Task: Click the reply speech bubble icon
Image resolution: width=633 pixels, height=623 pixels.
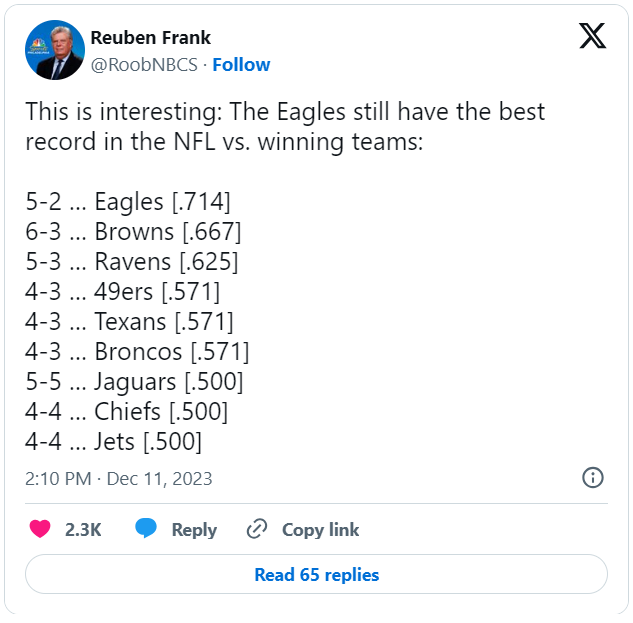Action: point(146,529)
